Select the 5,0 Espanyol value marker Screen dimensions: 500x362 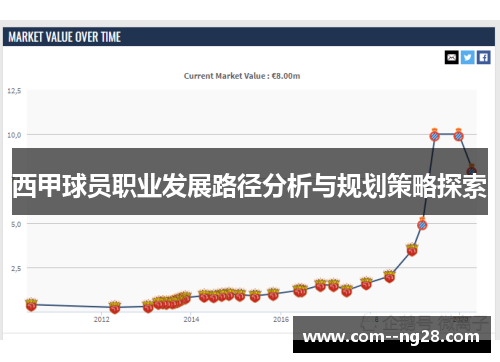click(422, 224)
